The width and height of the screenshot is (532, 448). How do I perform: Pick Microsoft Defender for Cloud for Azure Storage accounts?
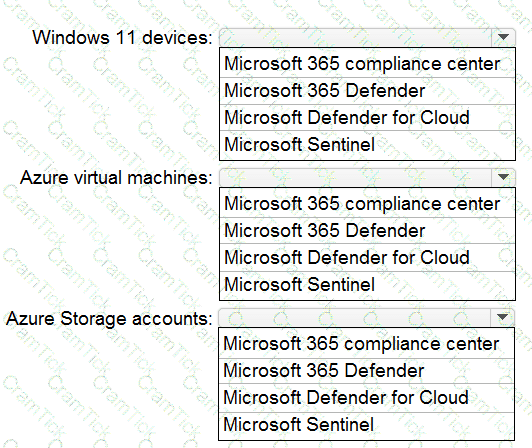point(366,398)
